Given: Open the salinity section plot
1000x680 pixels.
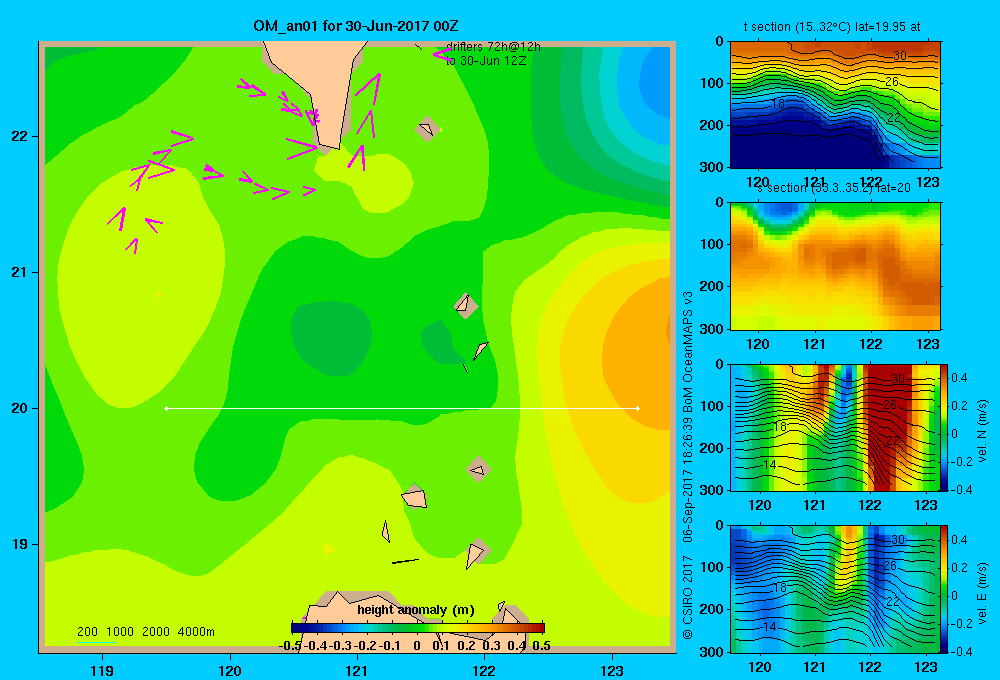Looking at the screenshot, I should pos(835,266).
